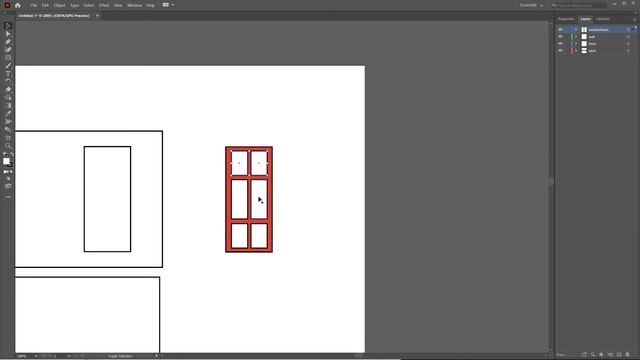Click the target circle of floor layer
The width and height of the screenshot is (640, 360).
point(629,44)
